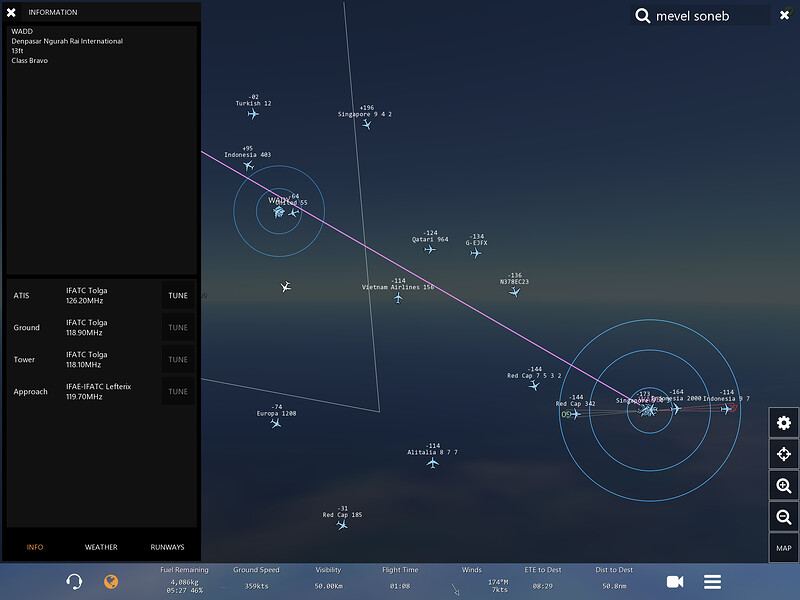Select the Red Cap 7532 aircraft
Viewport: 800px width, 600px height.
(x=534, y=386)
